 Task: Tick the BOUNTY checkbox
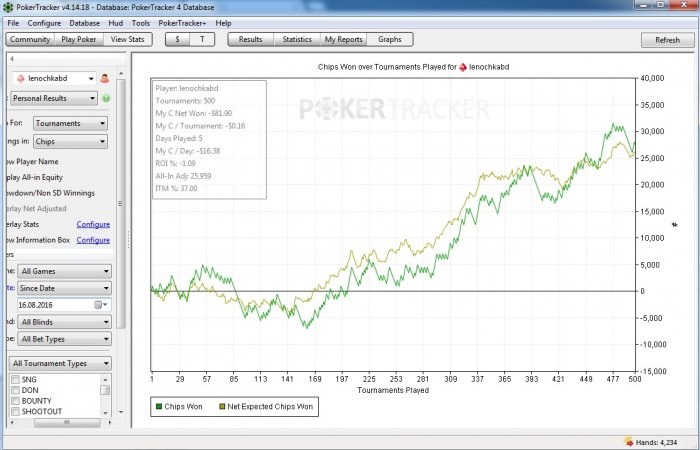15,401
